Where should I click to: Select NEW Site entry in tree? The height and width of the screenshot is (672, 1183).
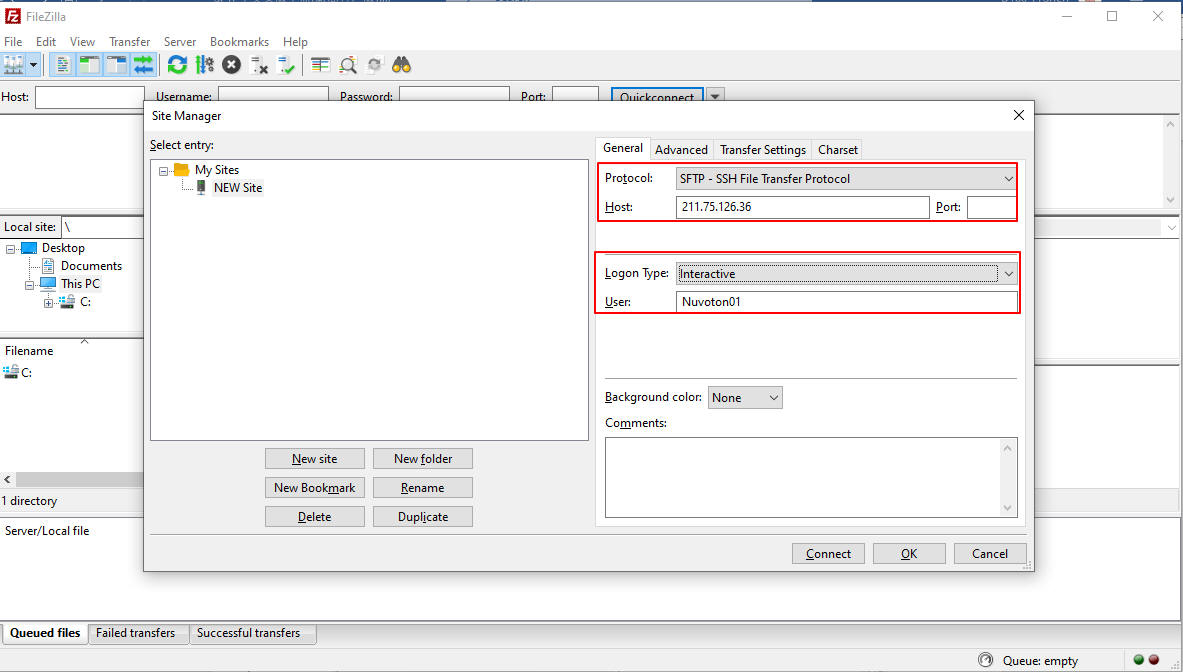[x=237, y=188]
